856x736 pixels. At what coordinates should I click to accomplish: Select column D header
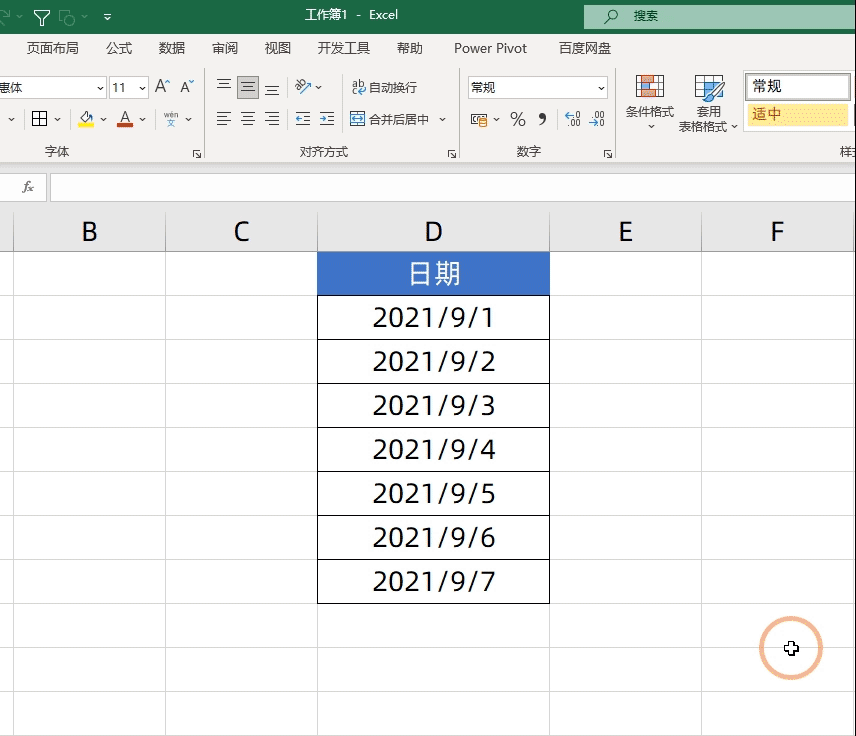433,232
